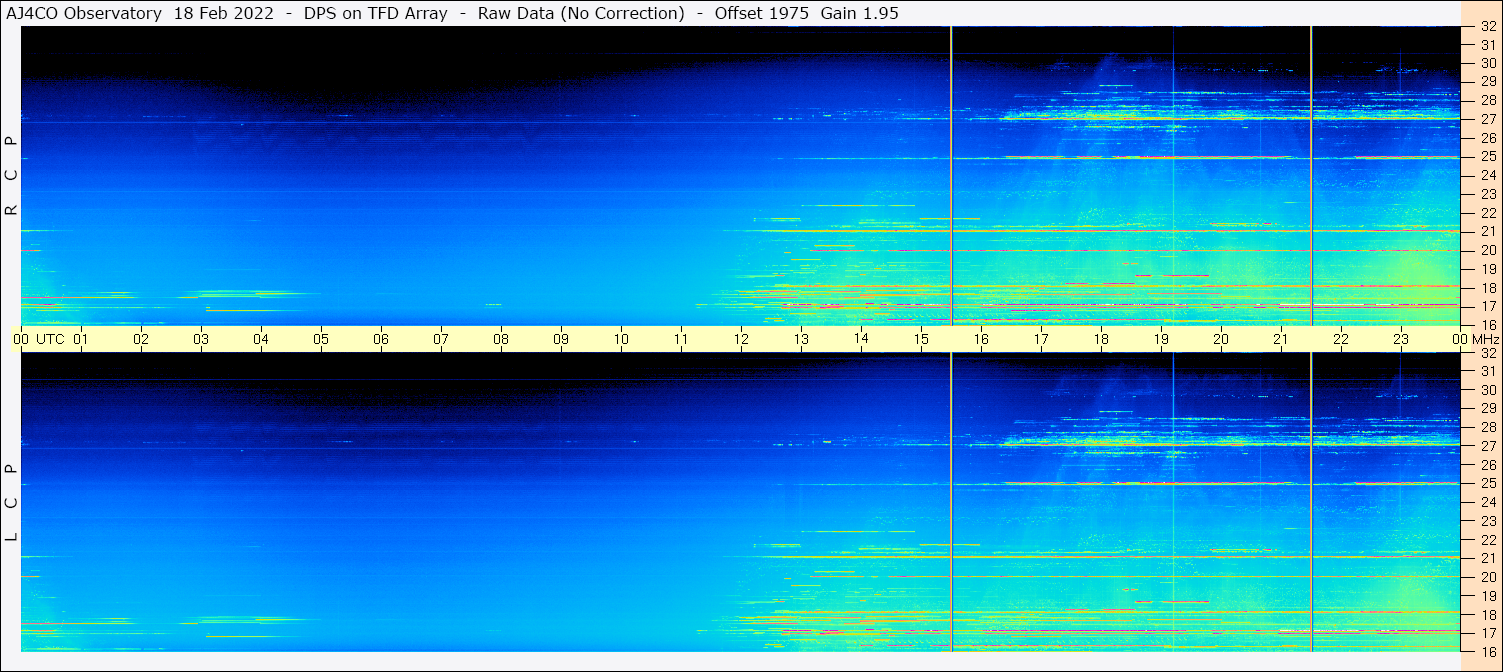Click the "Offset 1975" value in header
This screenshot has width=1503, height=672.
pyautogui.click(x=761, y=14)
